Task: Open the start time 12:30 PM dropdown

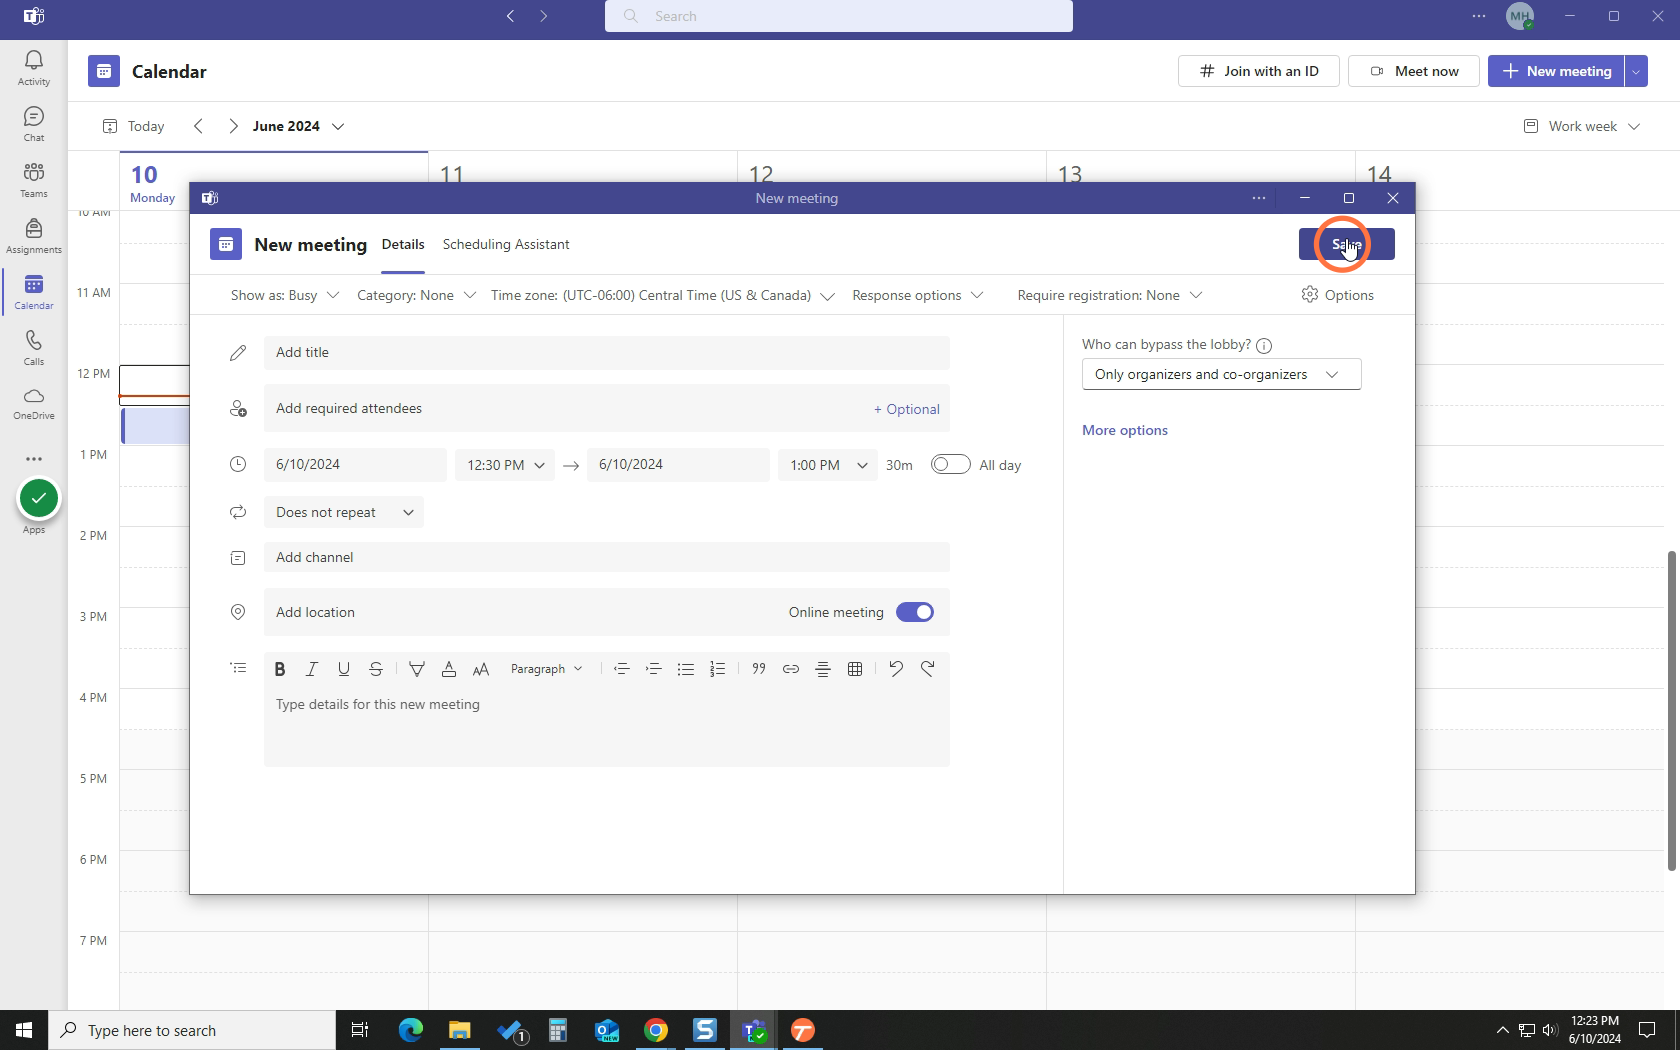Action: coord(505,465)
